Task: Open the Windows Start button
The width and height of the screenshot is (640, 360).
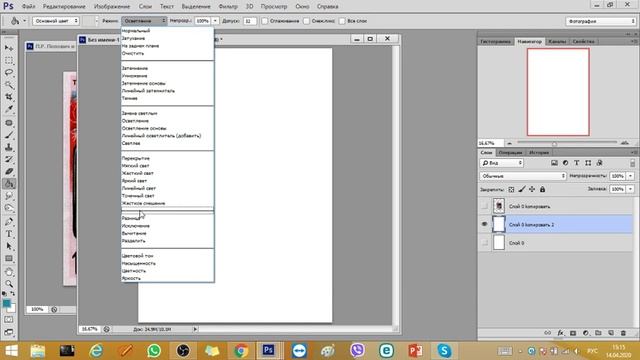Action: pyautogui.click(x=11, y=351)
